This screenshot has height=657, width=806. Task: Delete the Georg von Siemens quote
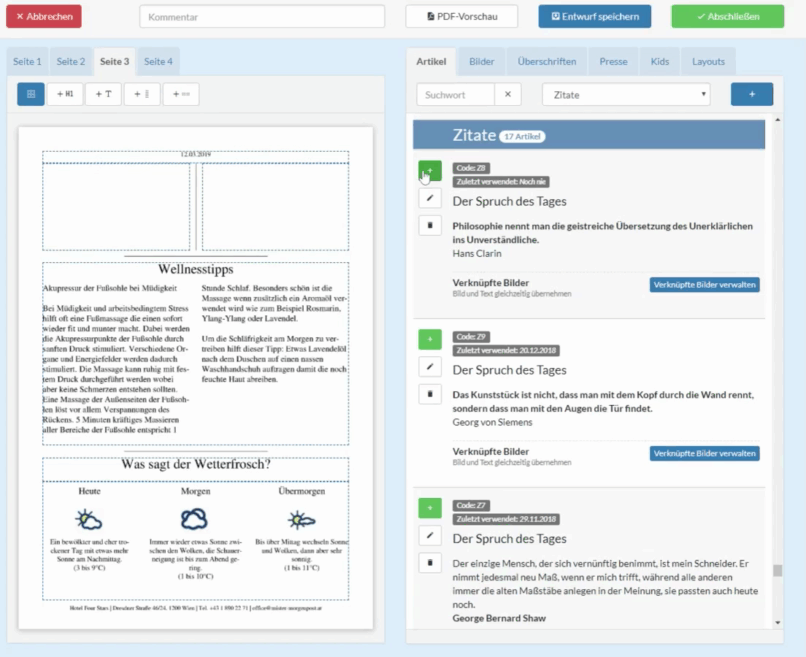[x=429, y=394]
